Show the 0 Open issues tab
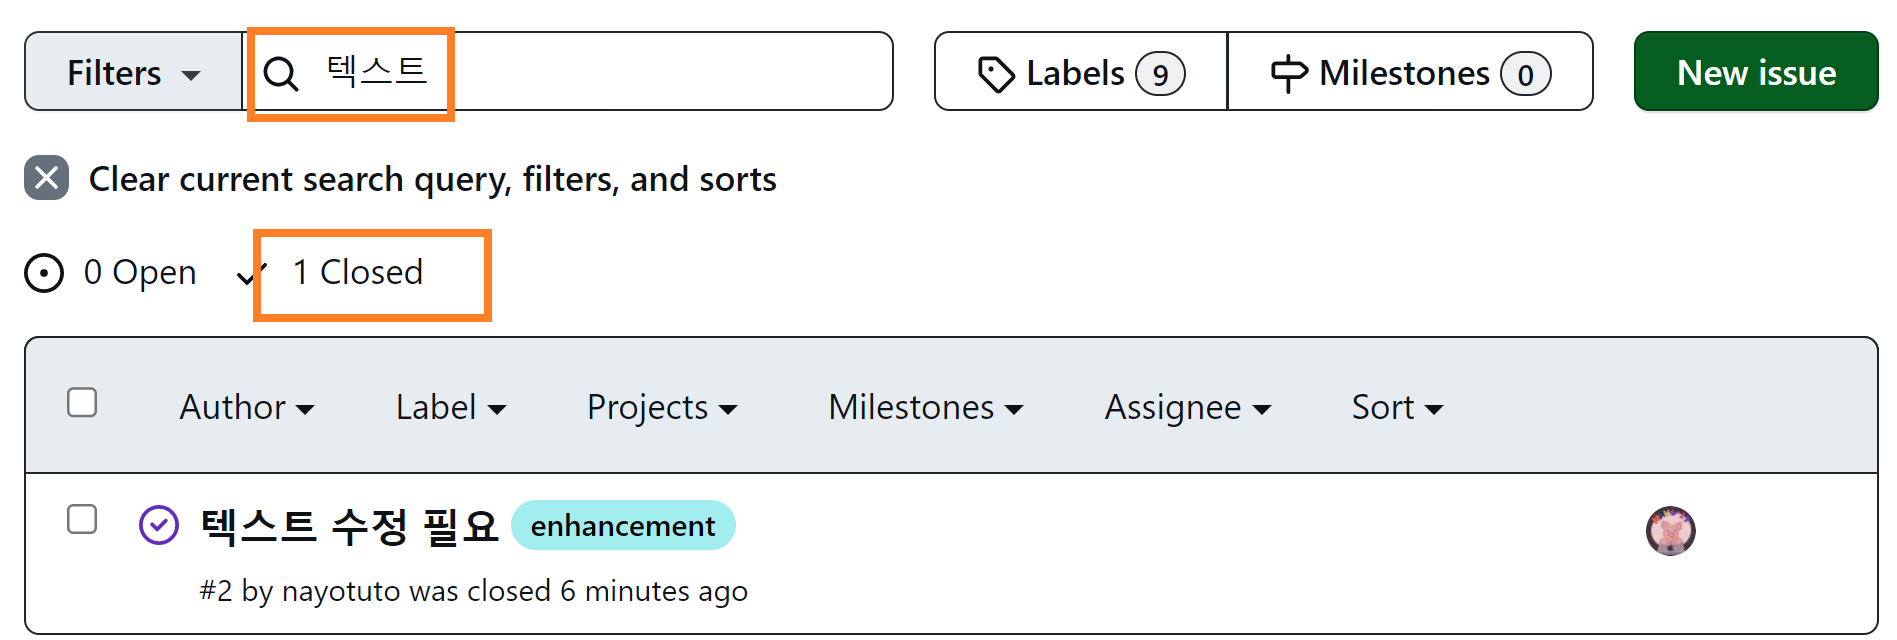The height and width of the screenshot is (640, 1897). [x=139, y=272]
